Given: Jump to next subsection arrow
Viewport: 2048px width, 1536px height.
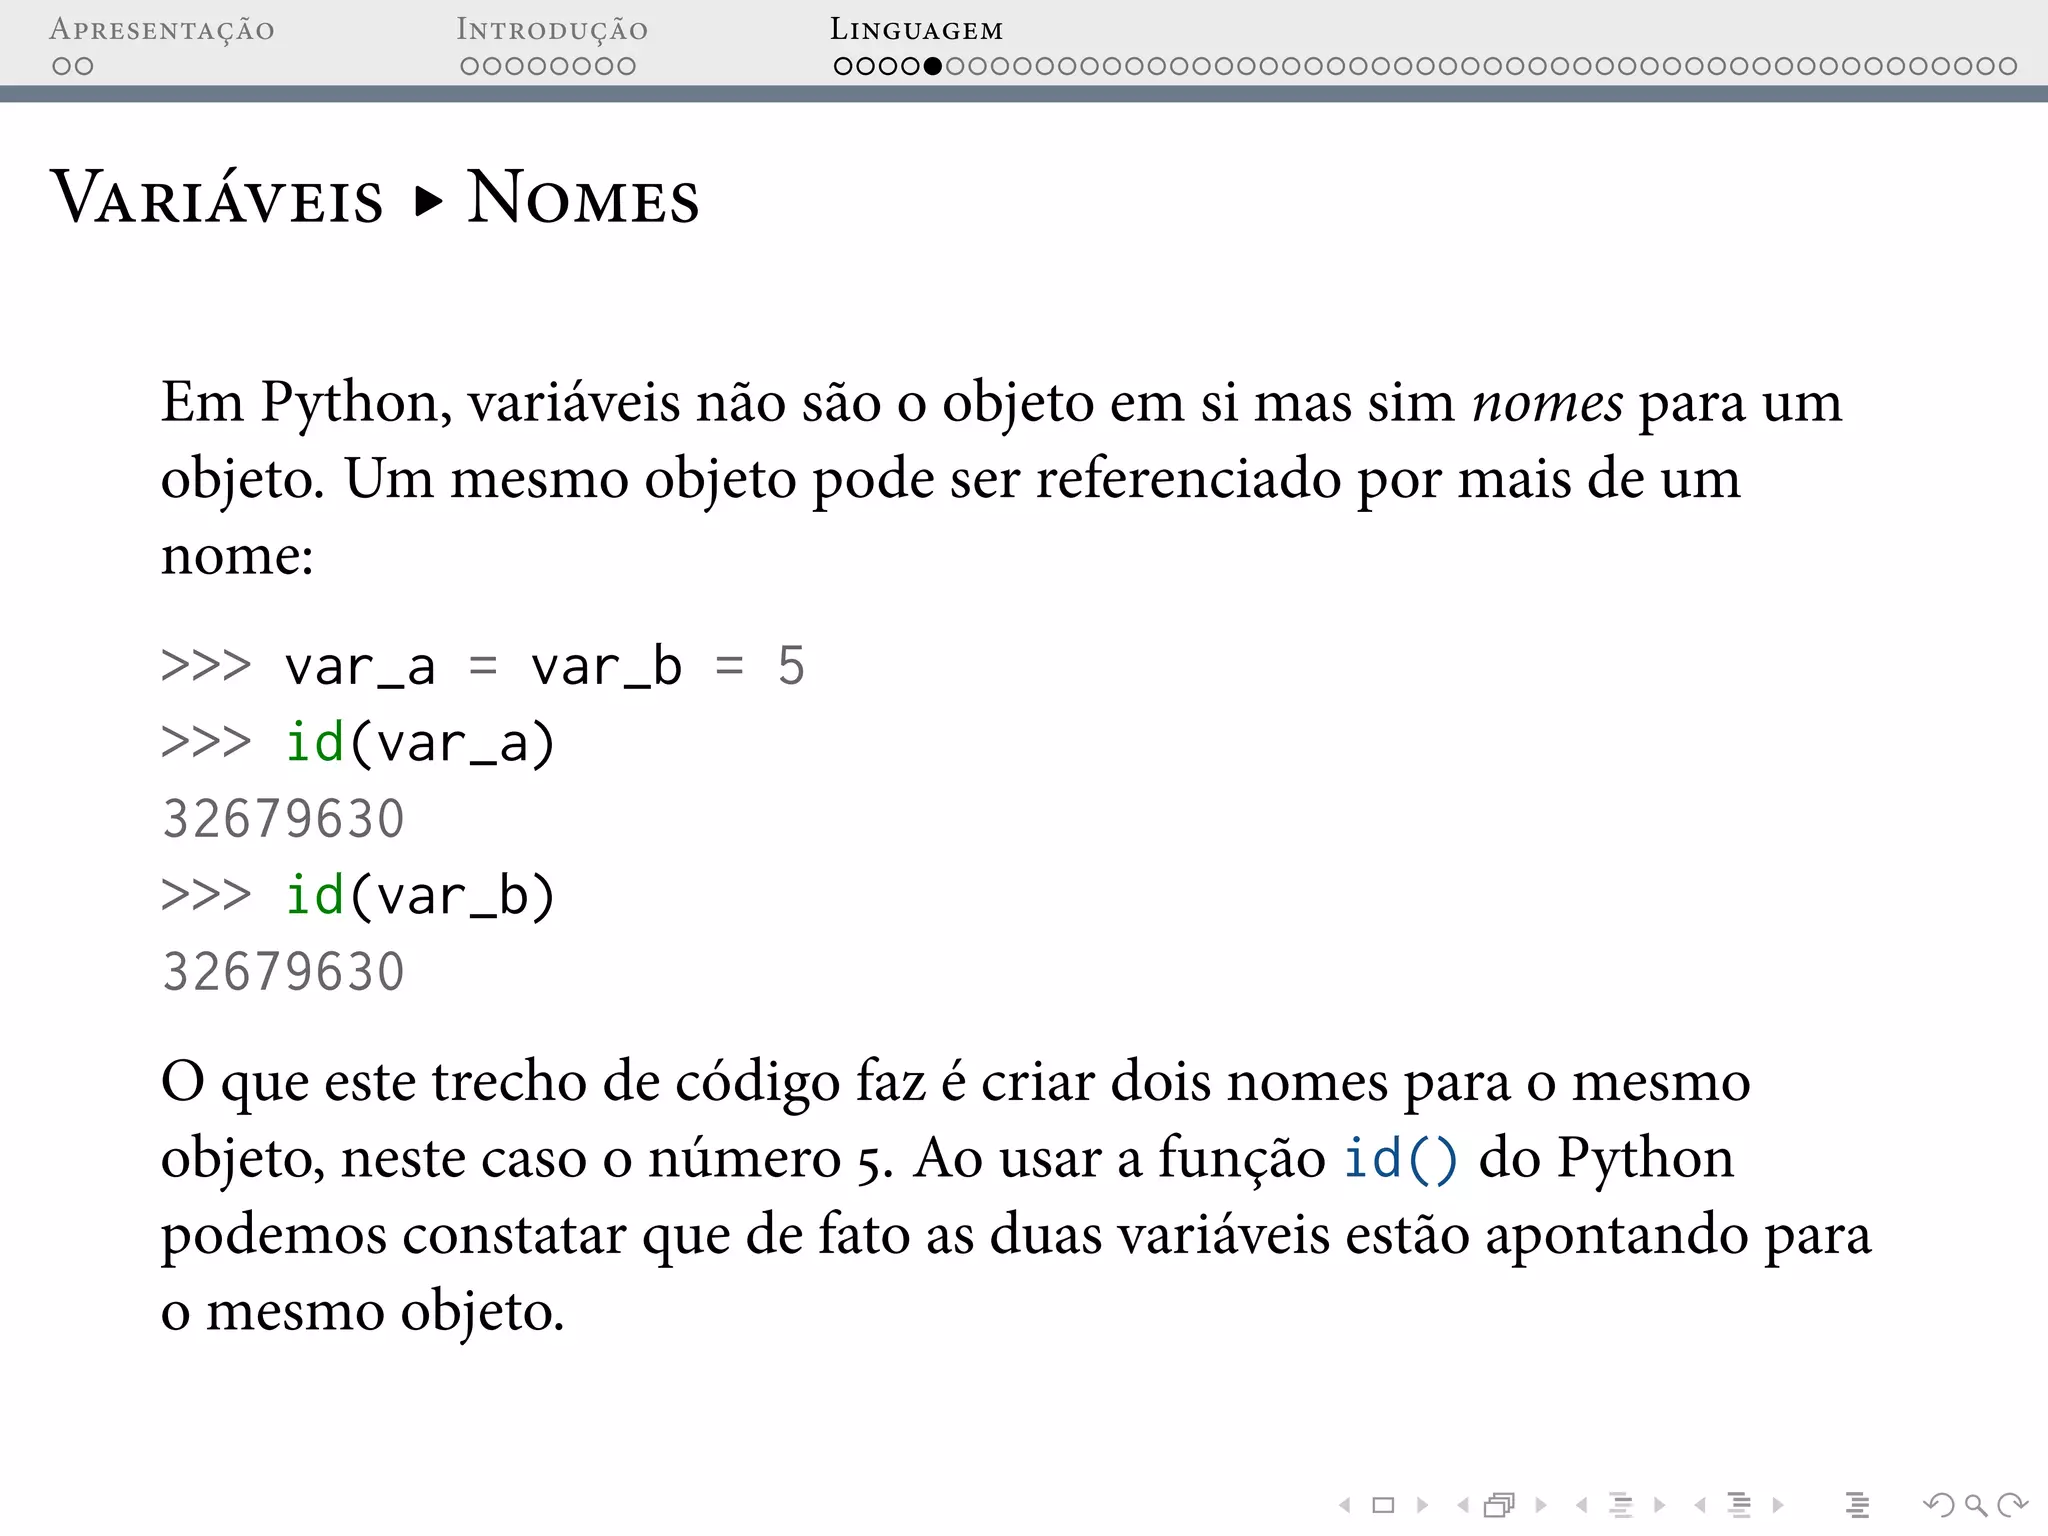Looking at the screenshot, I should coord(1660,1504).
